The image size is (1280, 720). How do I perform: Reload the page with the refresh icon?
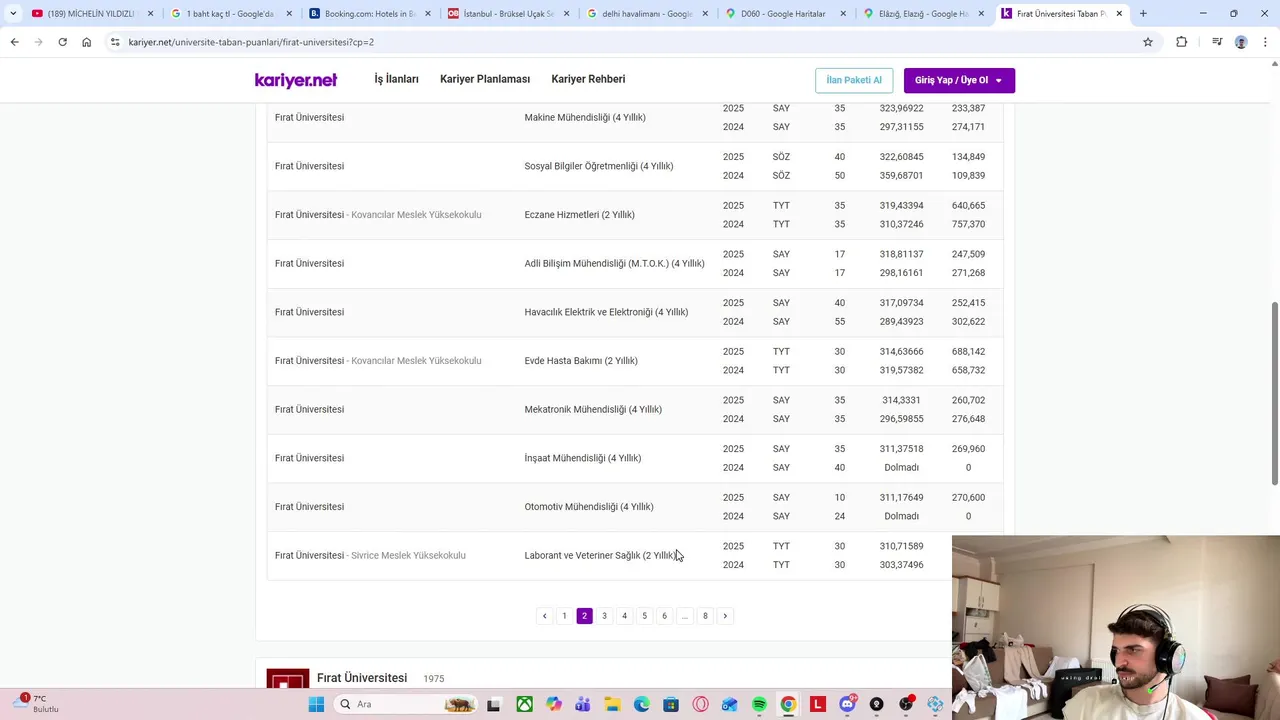pos(62,42)
